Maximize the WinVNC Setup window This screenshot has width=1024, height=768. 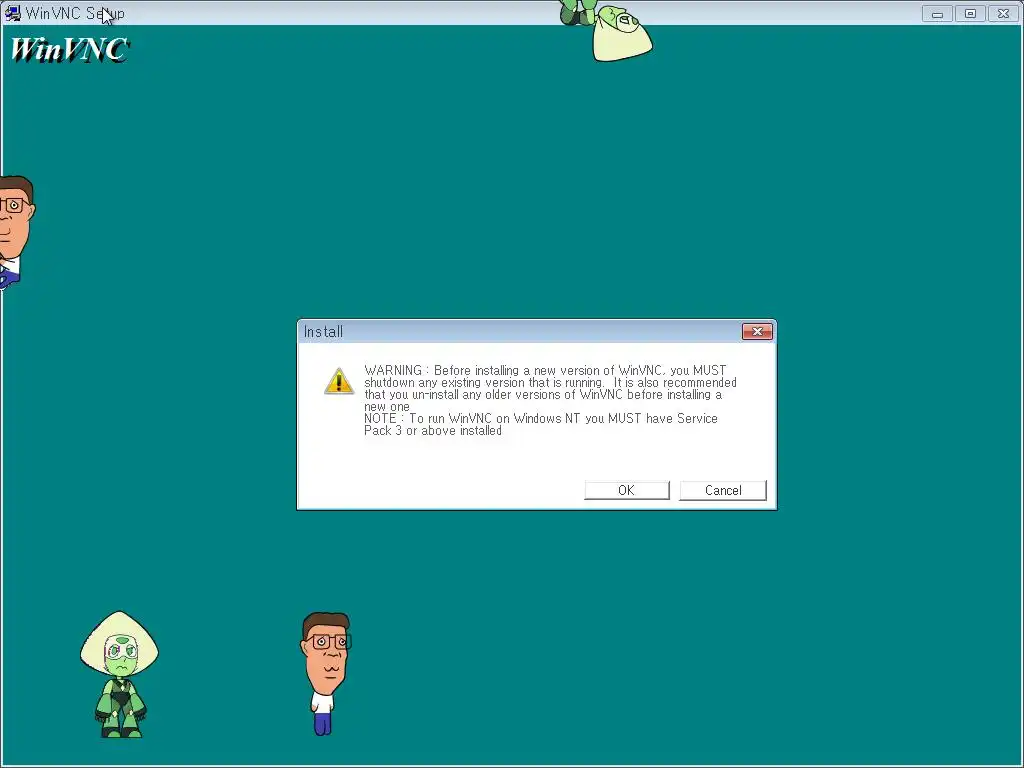click(x=970, y=14)
